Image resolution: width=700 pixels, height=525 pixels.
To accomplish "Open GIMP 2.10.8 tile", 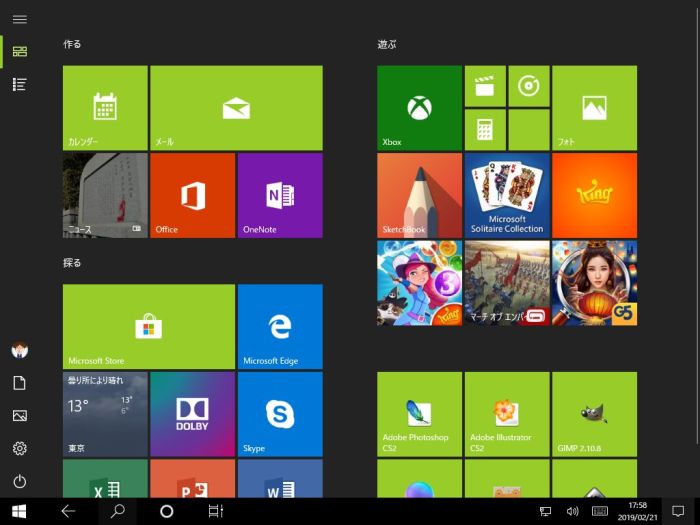I will click(594, 414).
